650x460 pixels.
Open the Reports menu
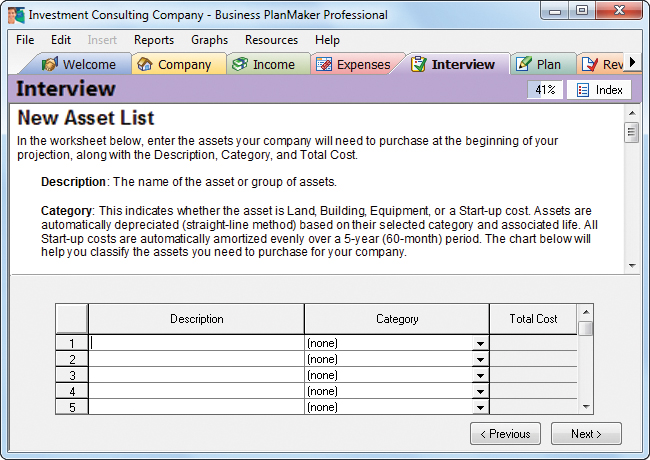point(154,40)
